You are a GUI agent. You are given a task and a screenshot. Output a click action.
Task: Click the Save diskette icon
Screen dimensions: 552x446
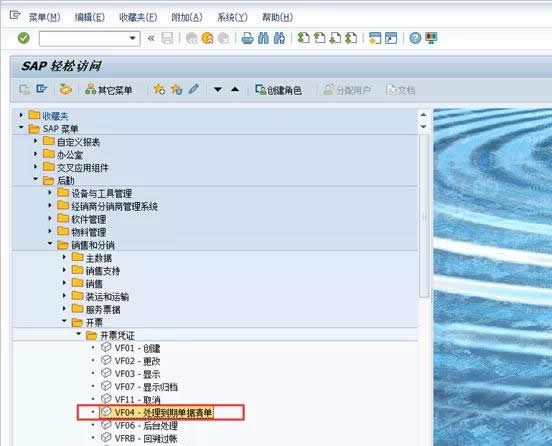167,38
